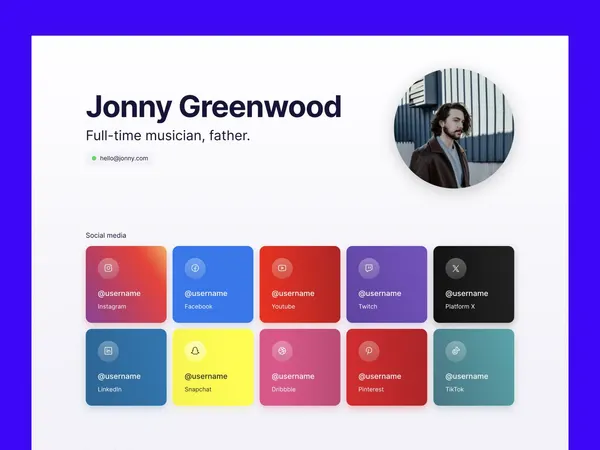Screen dimensions: 600x450
Task: Open the LinkedIn @username link
Action: pos(119,376)
